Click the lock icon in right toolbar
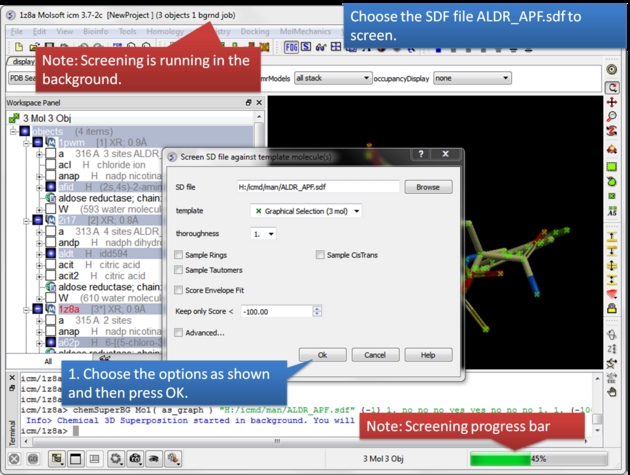 (612, 309)
